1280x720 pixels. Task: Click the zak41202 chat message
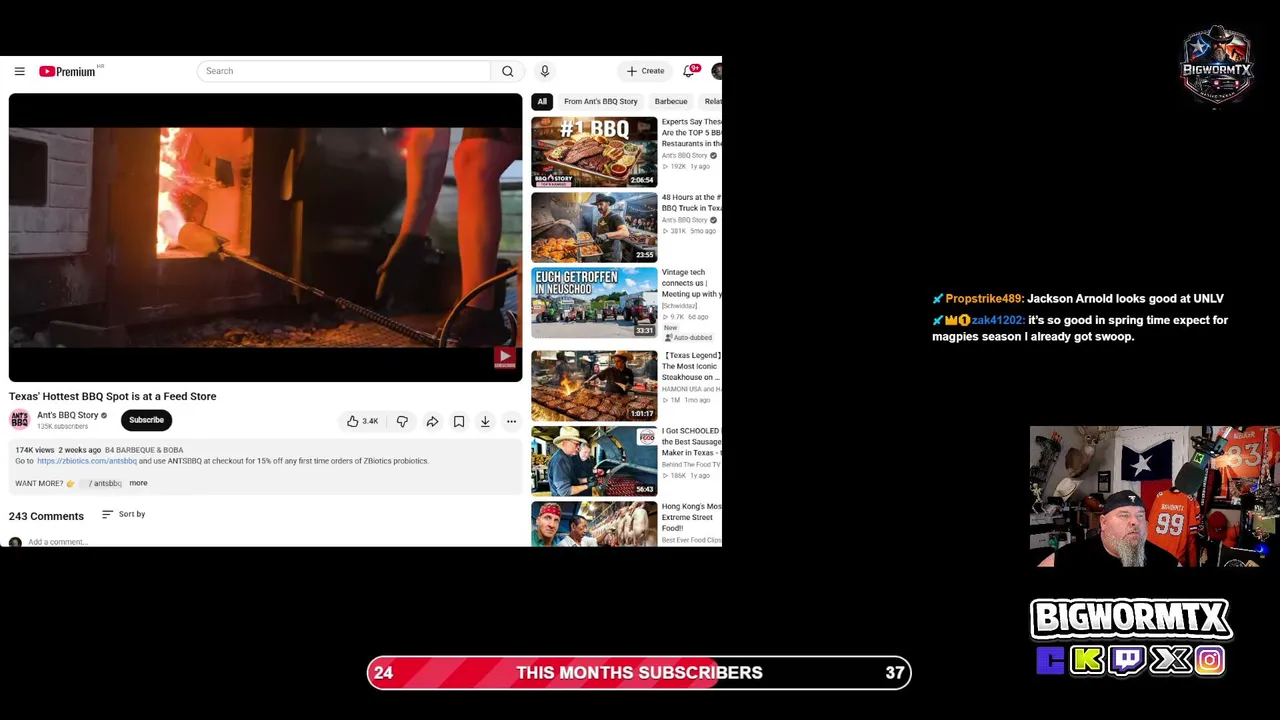click(x=1080, y=328)
